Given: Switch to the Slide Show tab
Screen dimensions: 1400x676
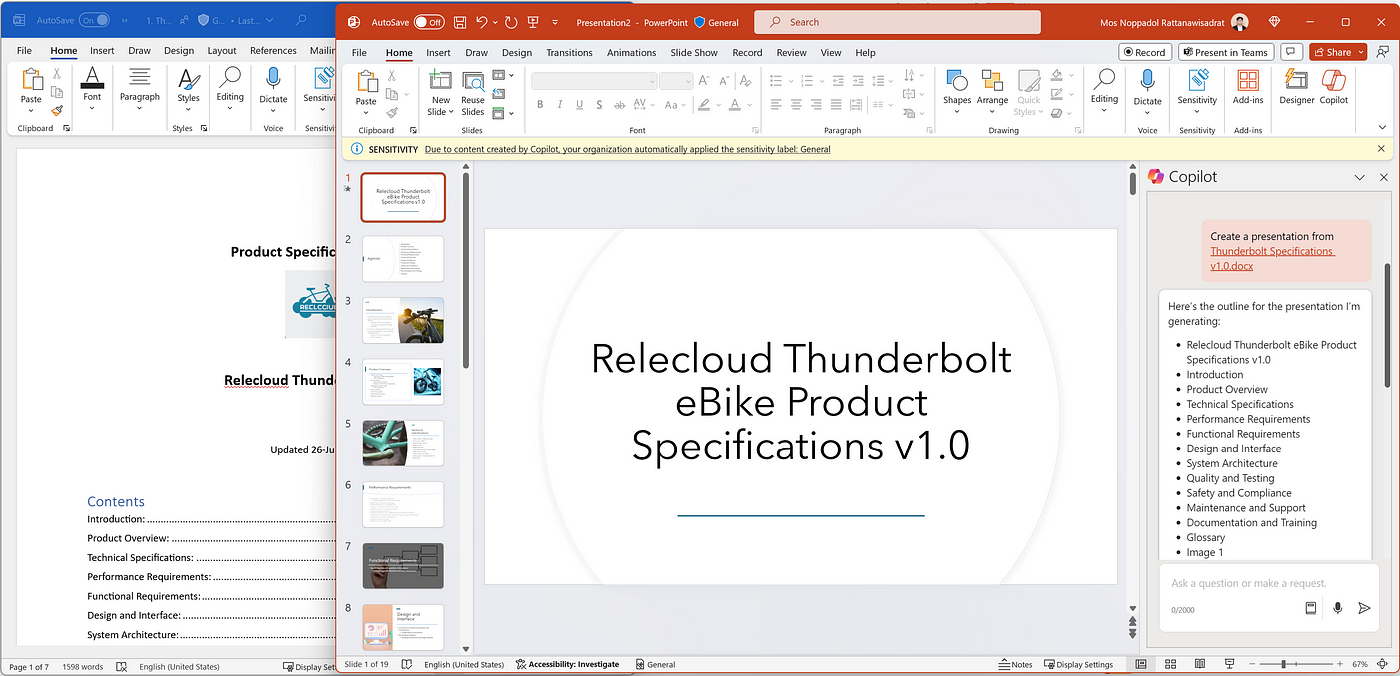Looking at the screenshot, I should coord(693,53).
